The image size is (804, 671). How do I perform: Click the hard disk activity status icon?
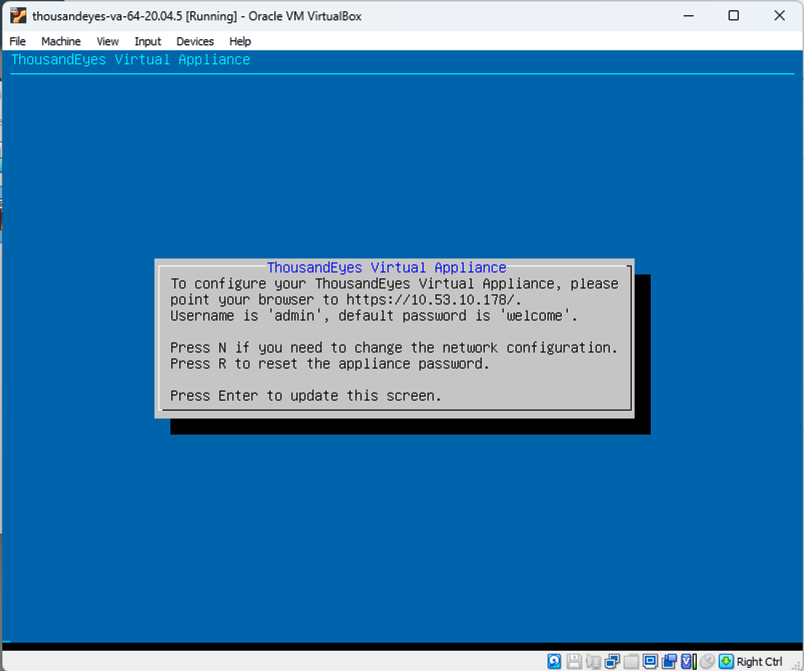tap(554, 661)
